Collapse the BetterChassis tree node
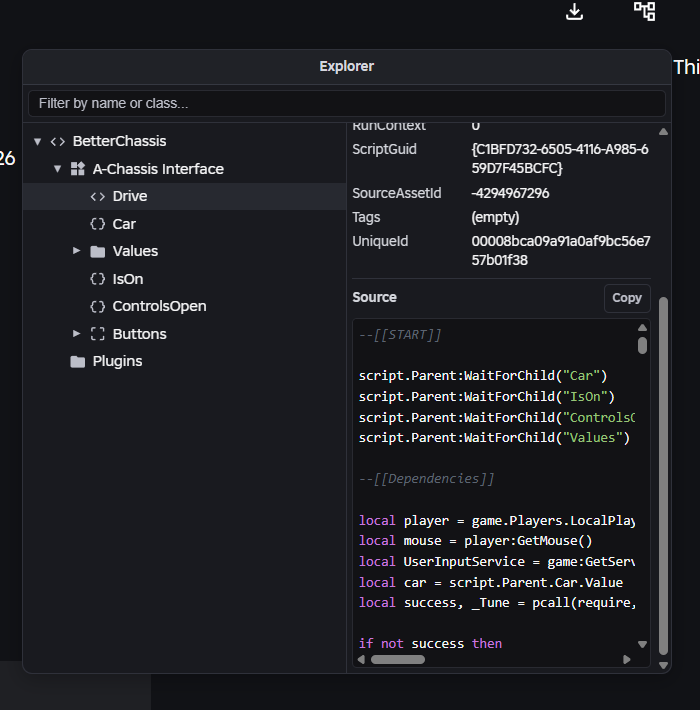Viewport: 700px width, 710px height. coord(37,141)
